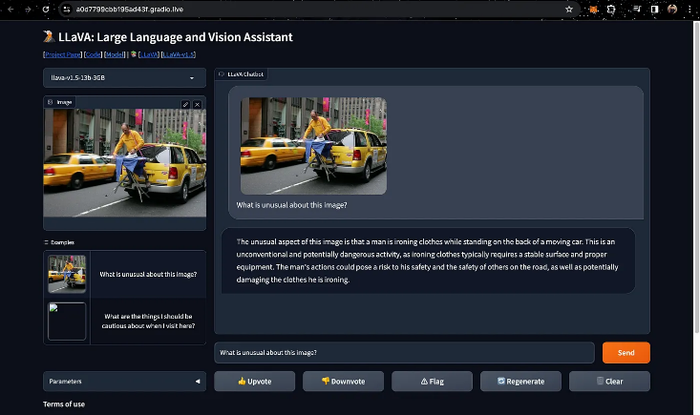
Task: Toggle the browser side panel icon
Action: (654, 9)
